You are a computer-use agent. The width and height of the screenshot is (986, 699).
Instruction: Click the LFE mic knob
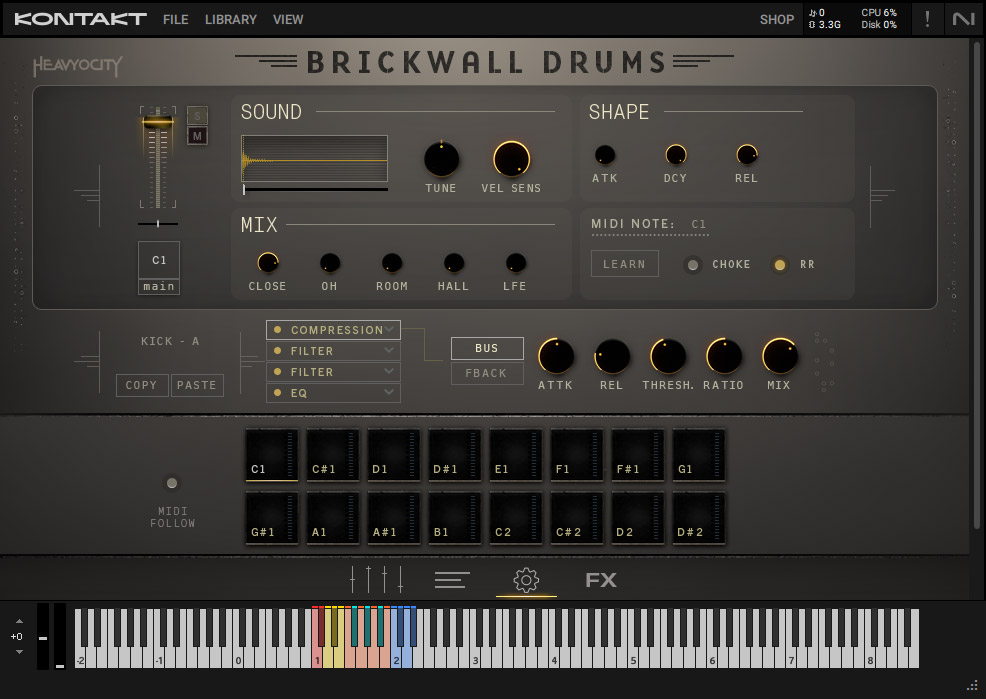(516, 263)
